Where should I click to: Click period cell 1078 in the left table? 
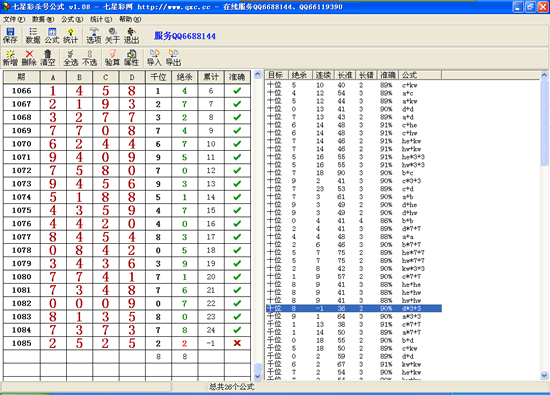click(21, 250)
